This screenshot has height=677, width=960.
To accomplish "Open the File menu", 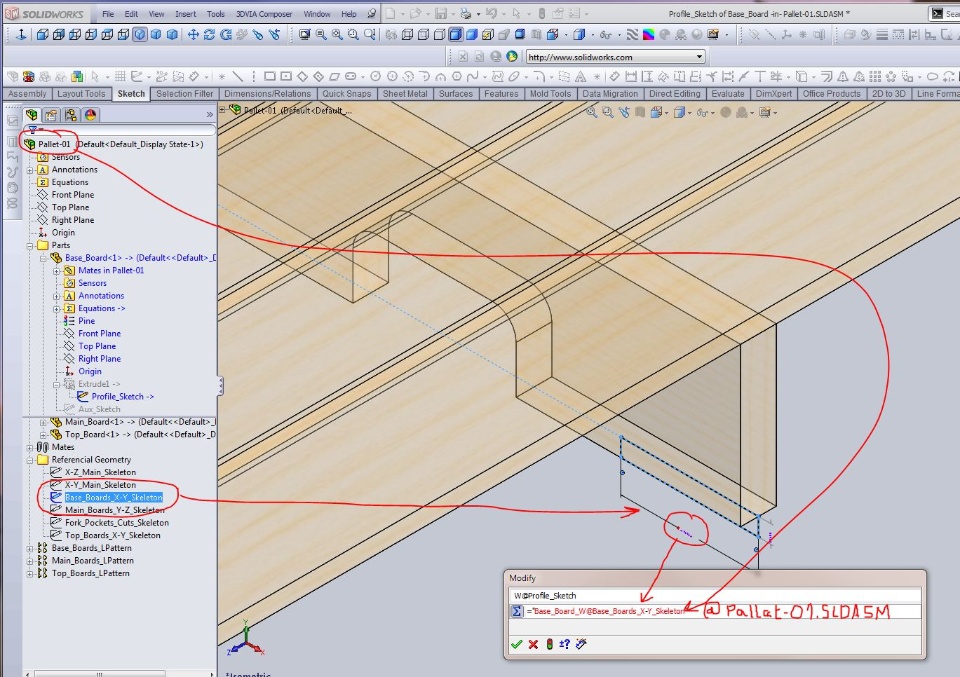I will (108, 13).
